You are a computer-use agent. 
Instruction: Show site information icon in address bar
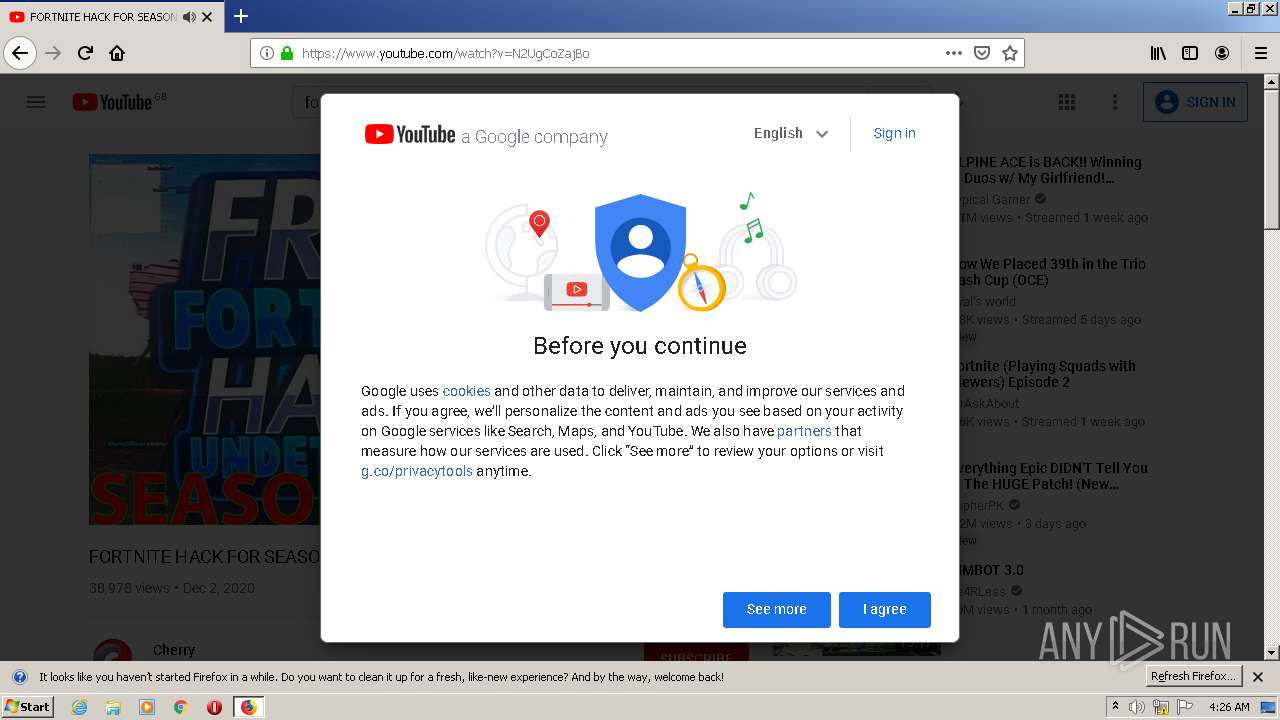[266, 53]
